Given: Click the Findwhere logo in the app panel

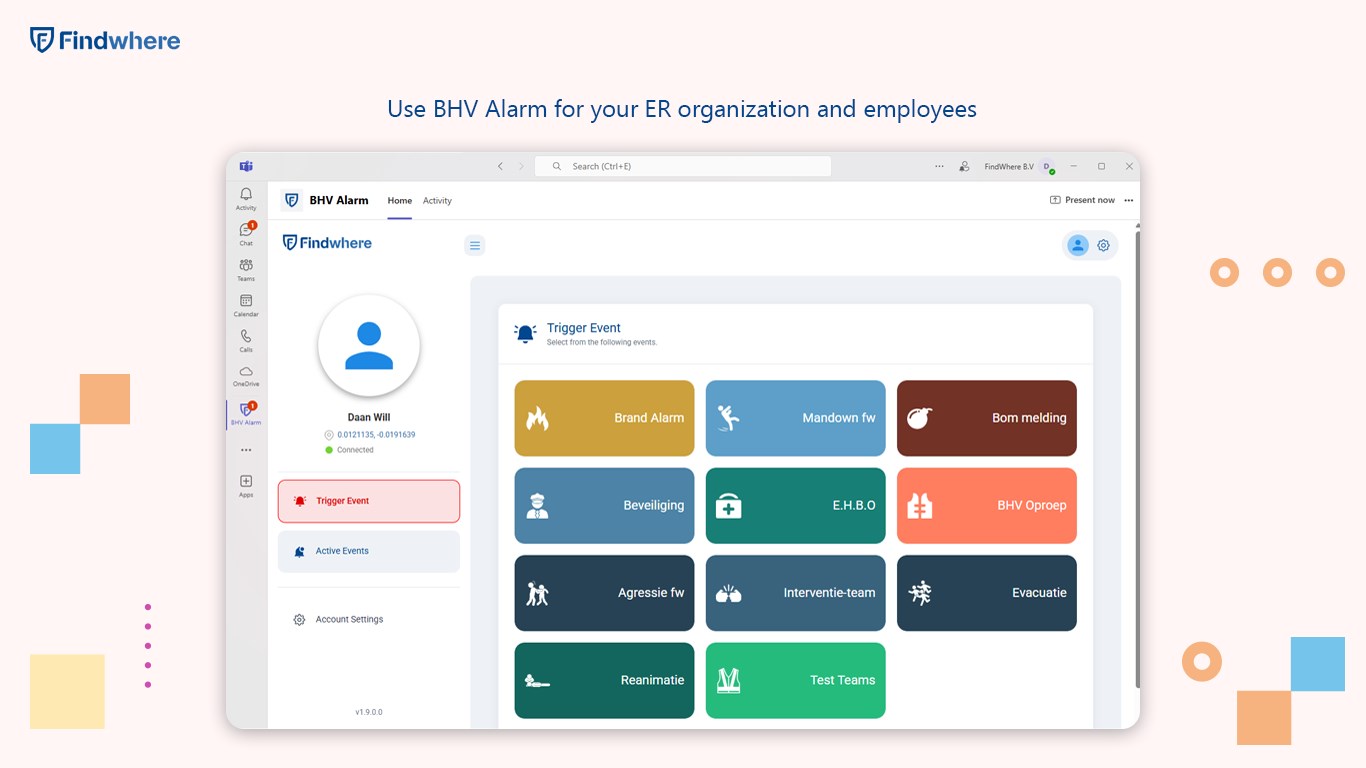Looking at the screenshot, I should coord(327,243).
